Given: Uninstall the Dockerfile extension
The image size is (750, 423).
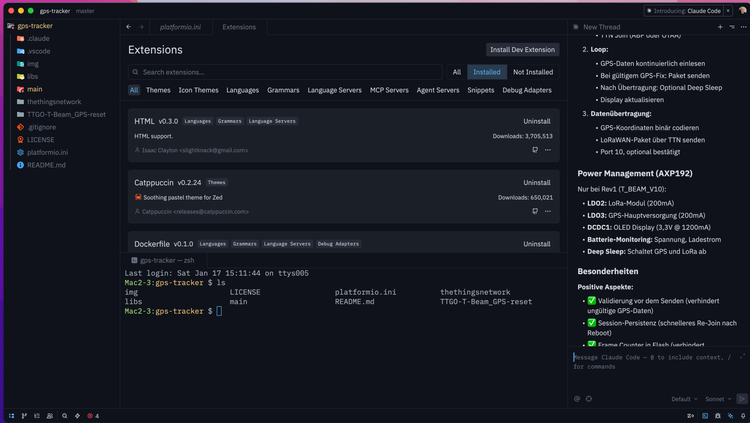Looking at the screenshot, I should [537, 244].
